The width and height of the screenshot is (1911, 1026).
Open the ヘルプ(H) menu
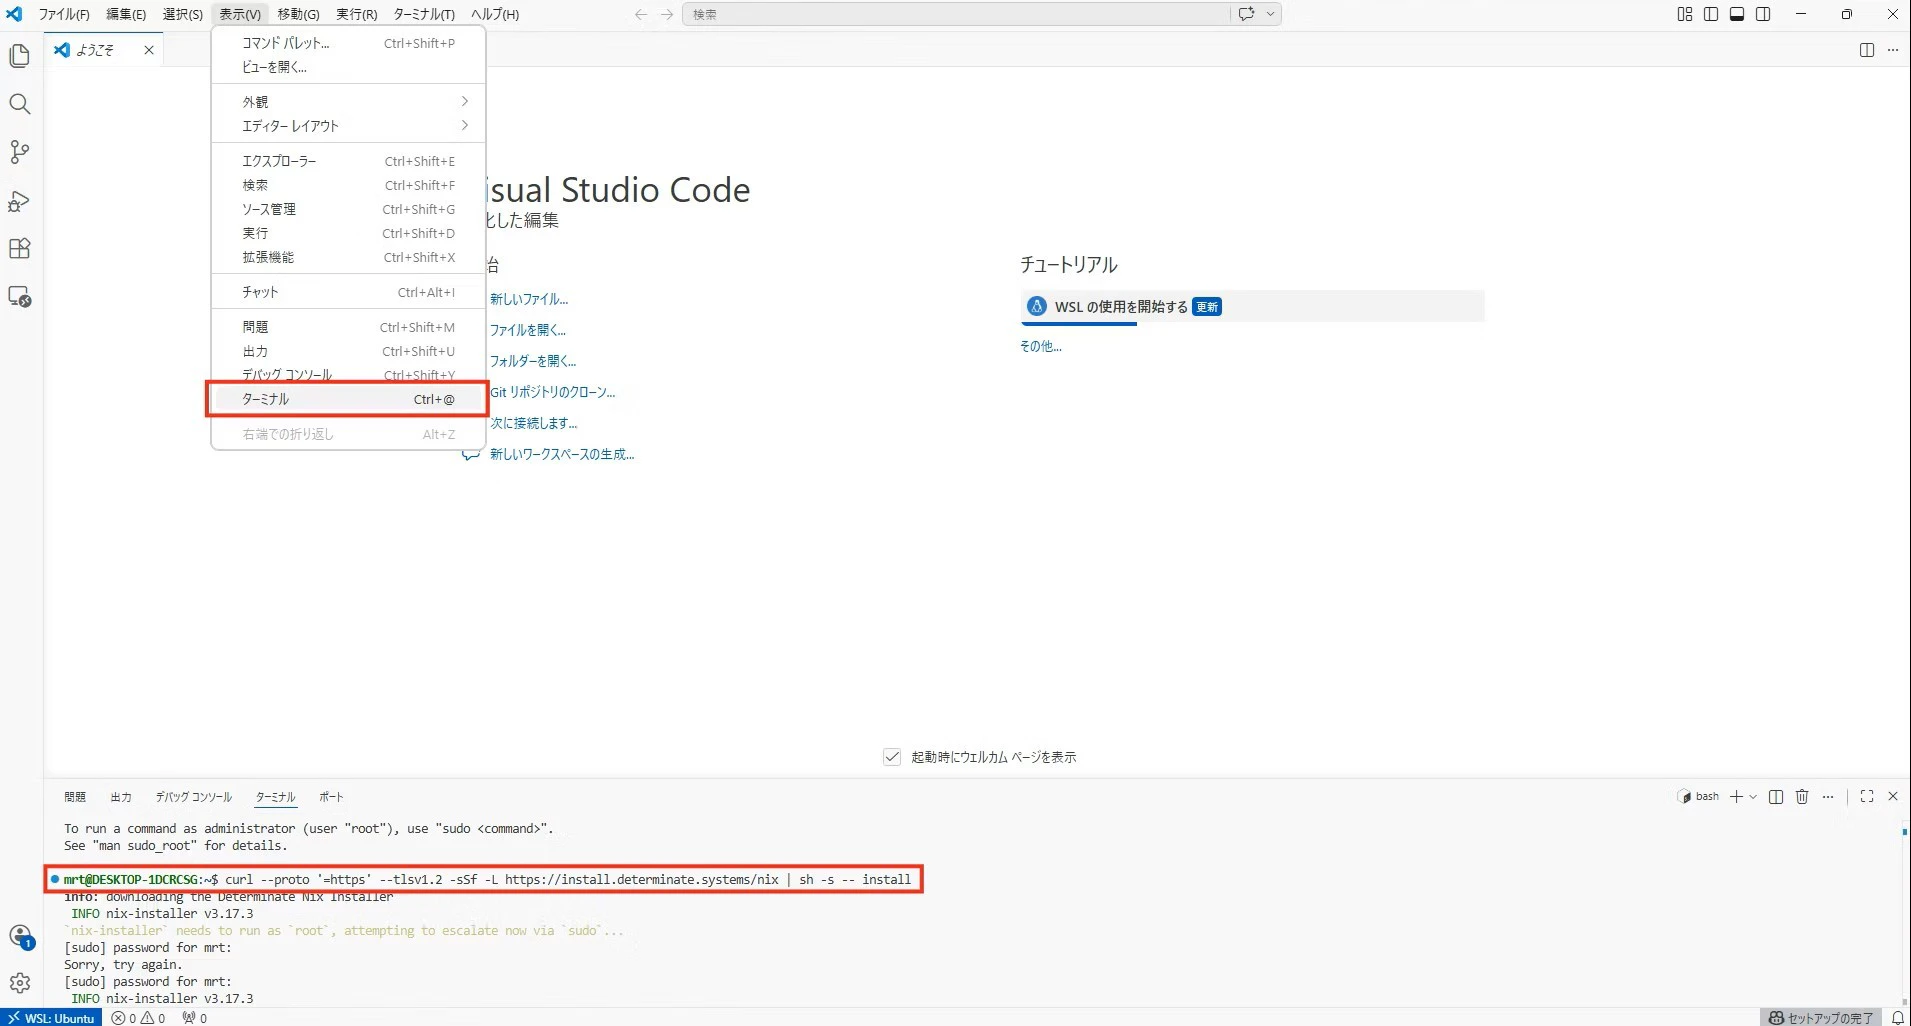coord(495,14)
